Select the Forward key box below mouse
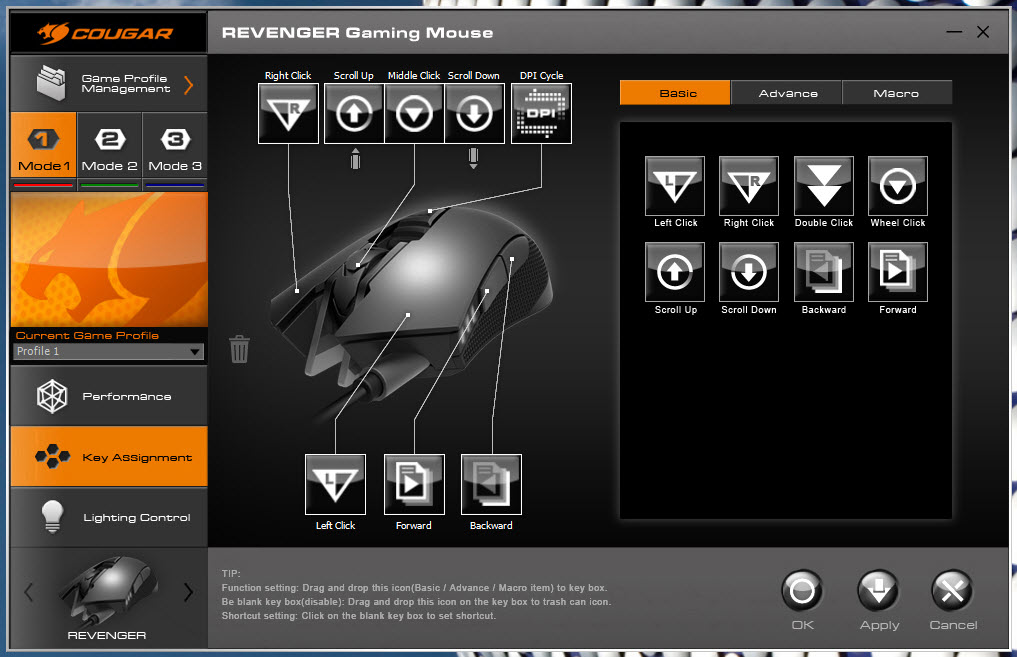This screenshot has width=1017, height=657. pyautogui.click(x=414, y=484)
